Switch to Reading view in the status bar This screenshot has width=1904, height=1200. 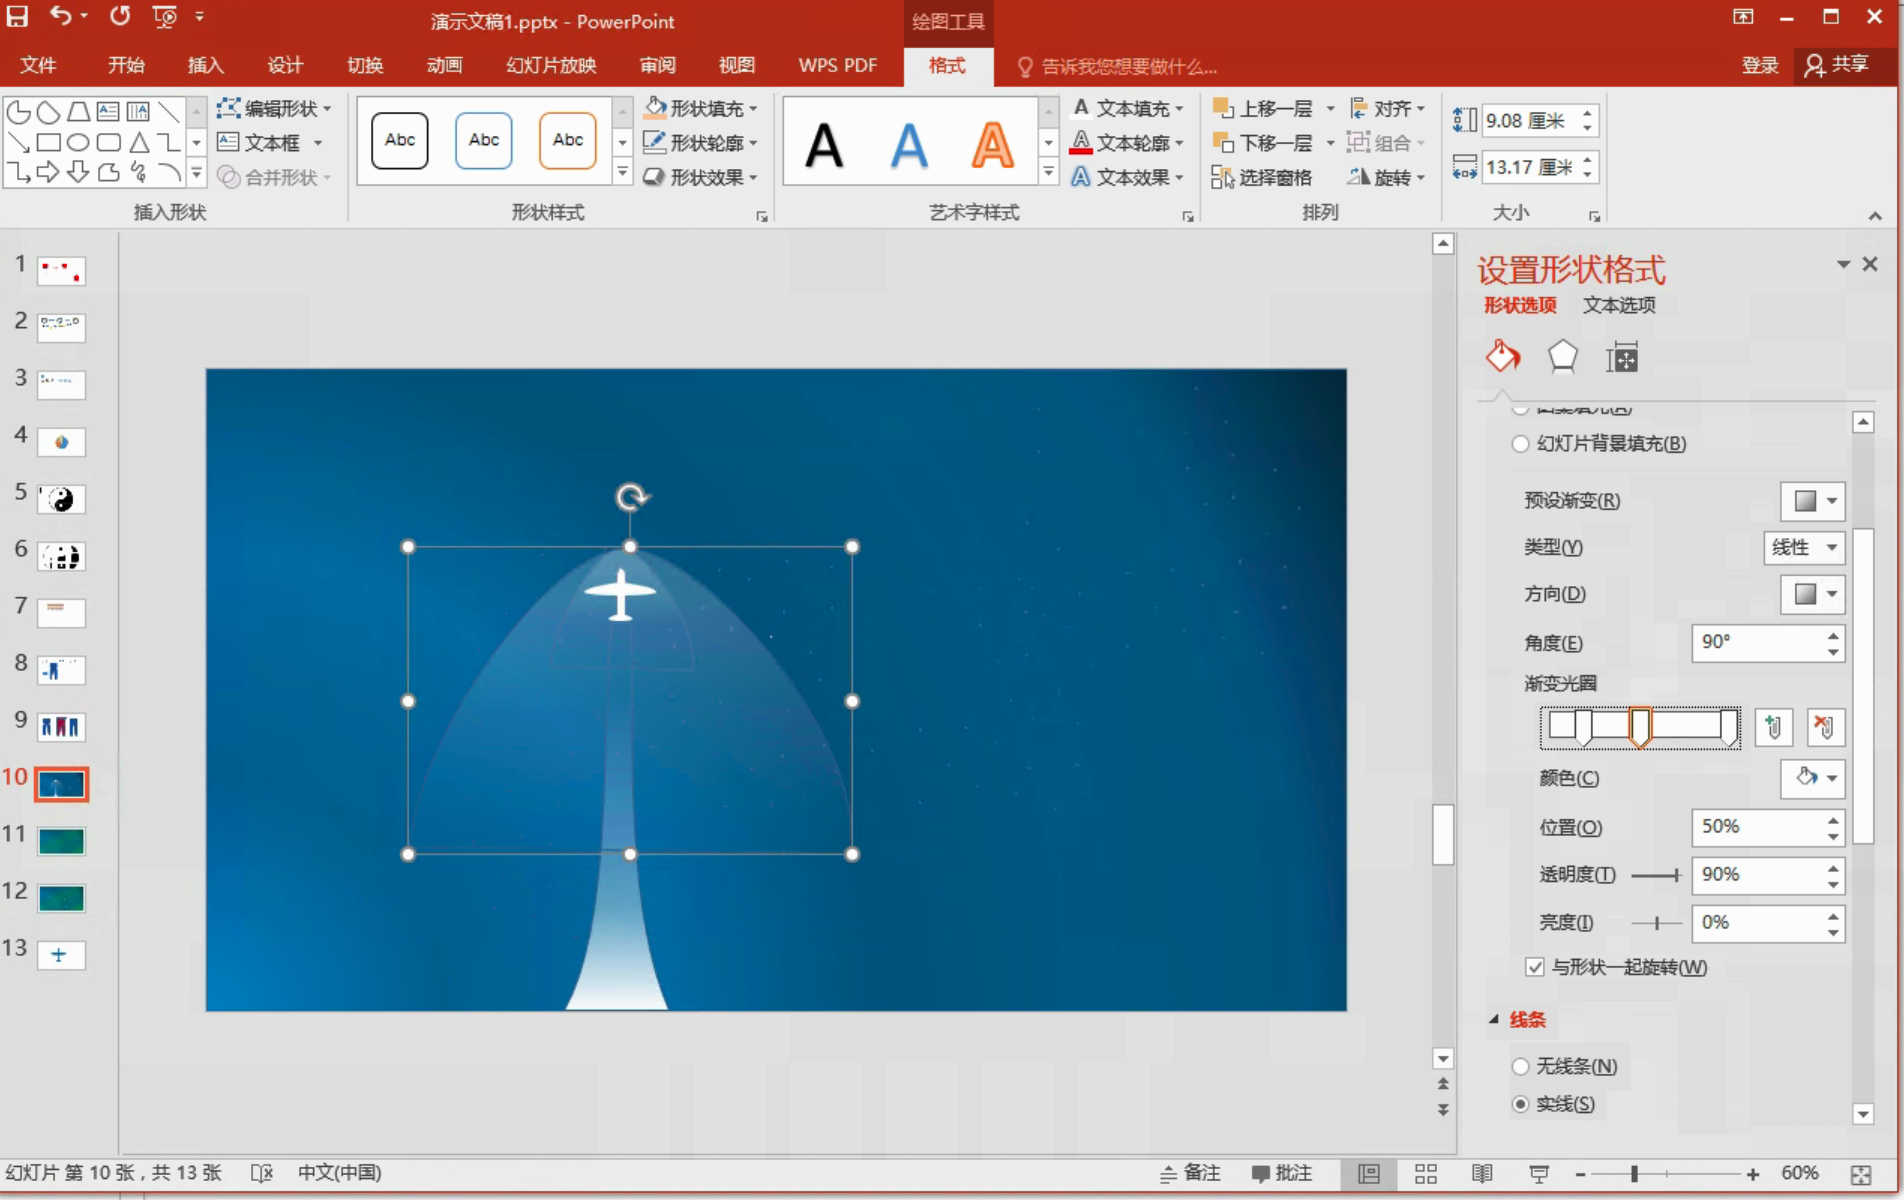(x=1482, y=1174)
